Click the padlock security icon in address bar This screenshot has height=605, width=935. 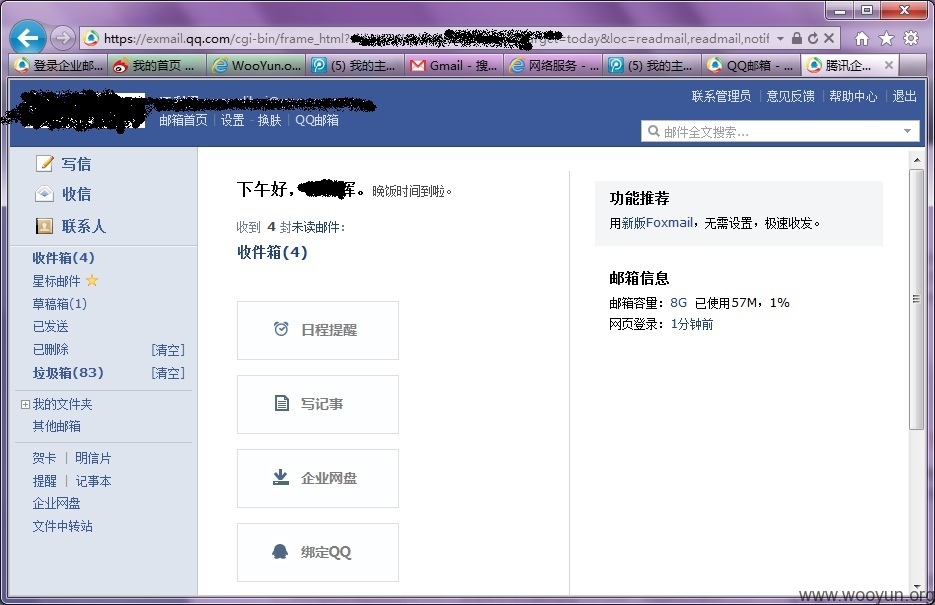[797, 38]
